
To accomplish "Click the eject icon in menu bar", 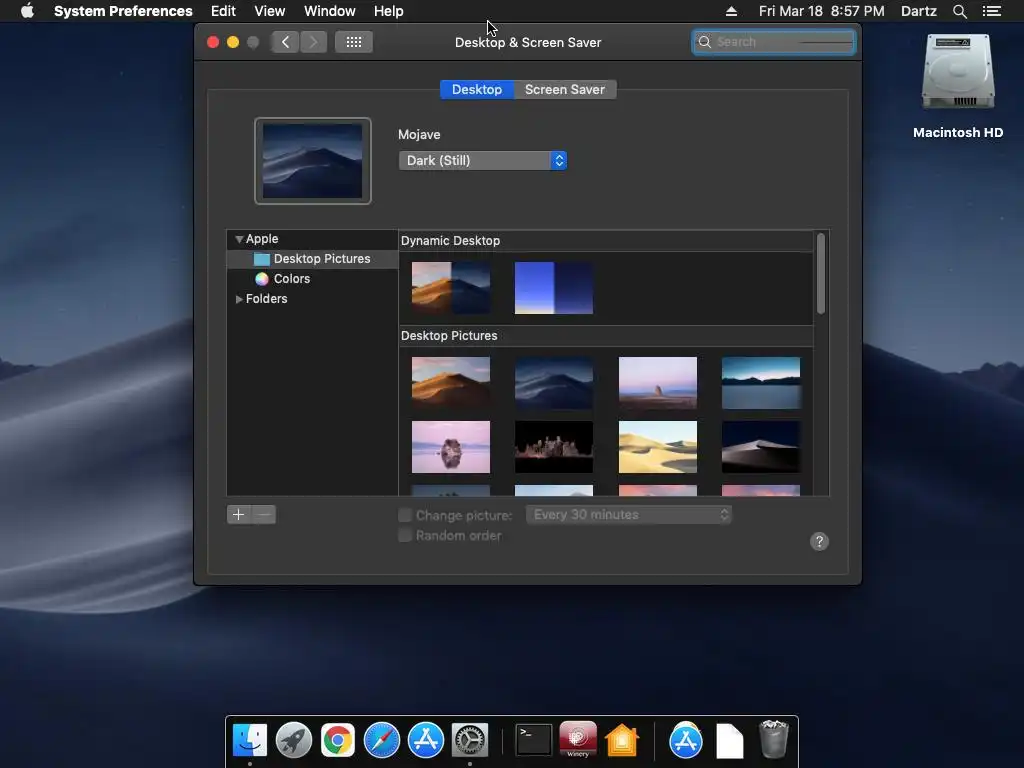I will point(731,11).
